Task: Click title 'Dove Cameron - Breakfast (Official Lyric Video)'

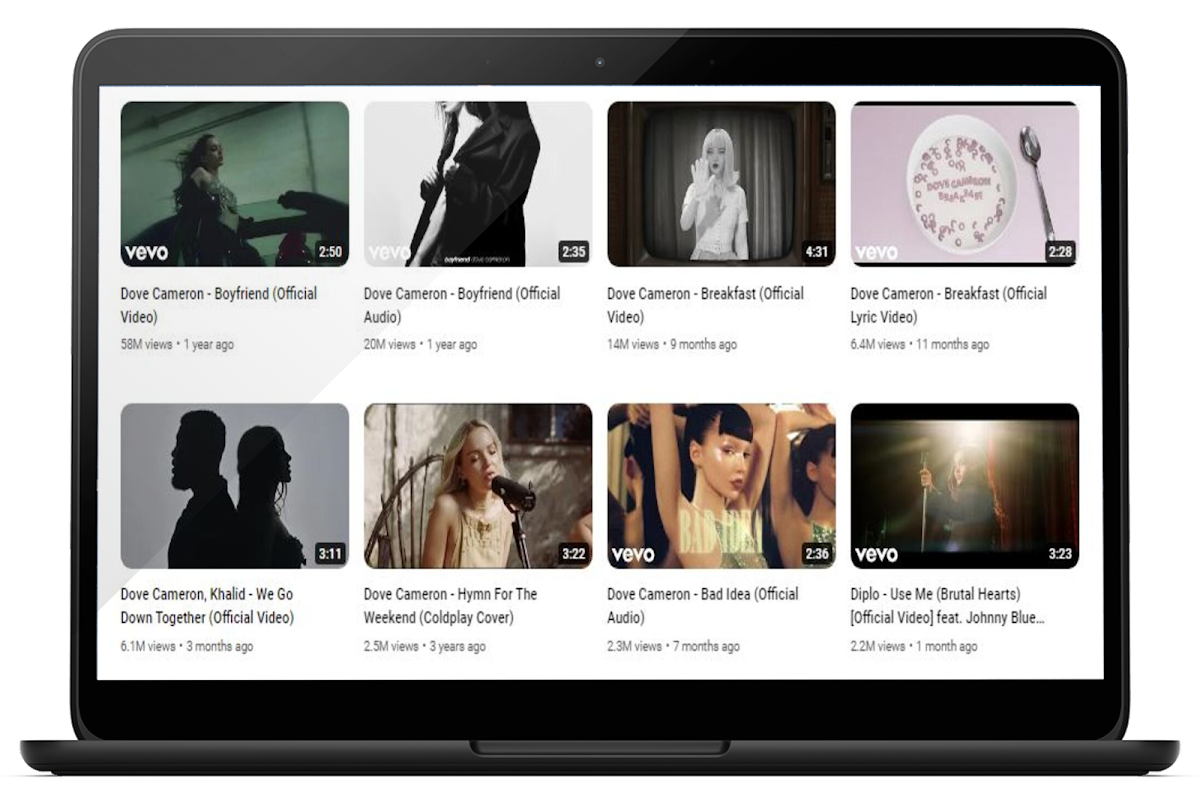Action: [949, 305]
